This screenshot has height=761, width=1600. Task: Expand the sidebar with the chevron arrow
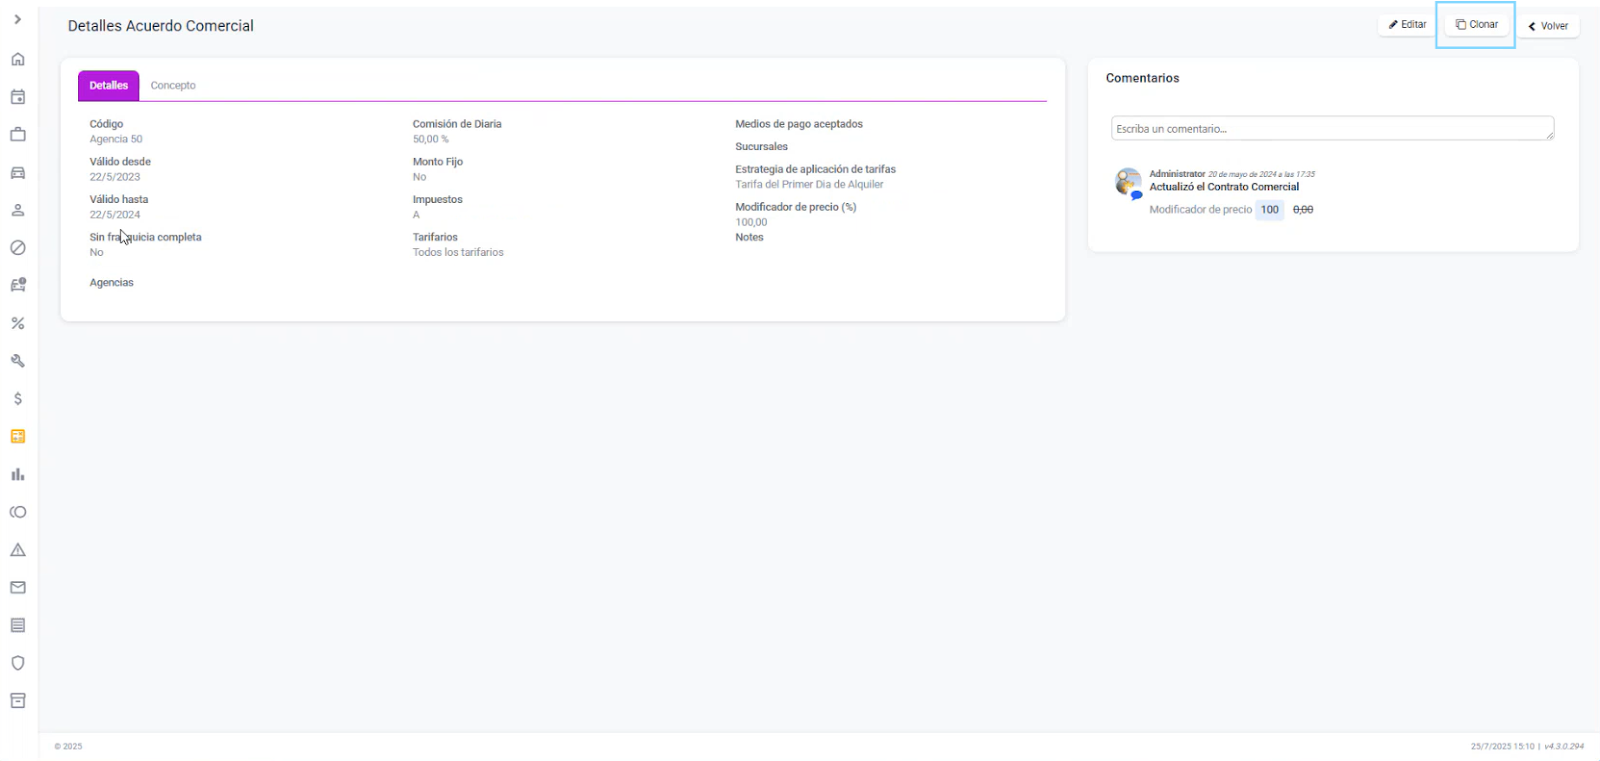point(18,19)
